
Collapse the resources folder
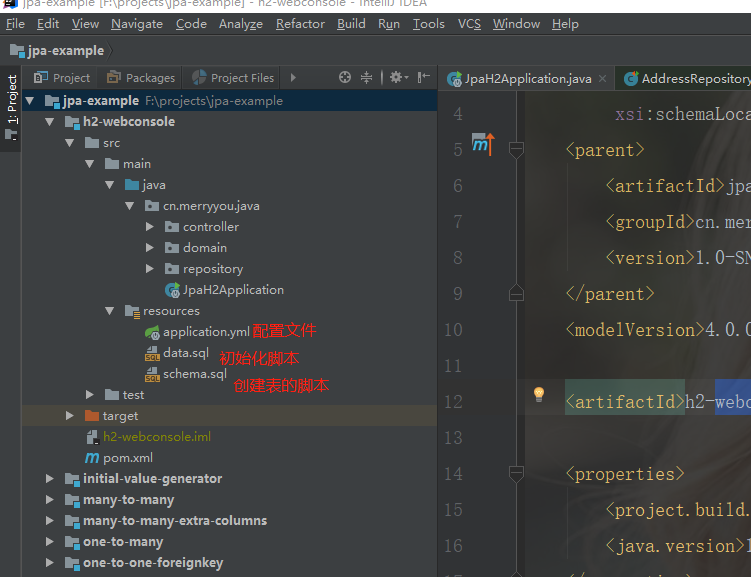tap(110, 311)
